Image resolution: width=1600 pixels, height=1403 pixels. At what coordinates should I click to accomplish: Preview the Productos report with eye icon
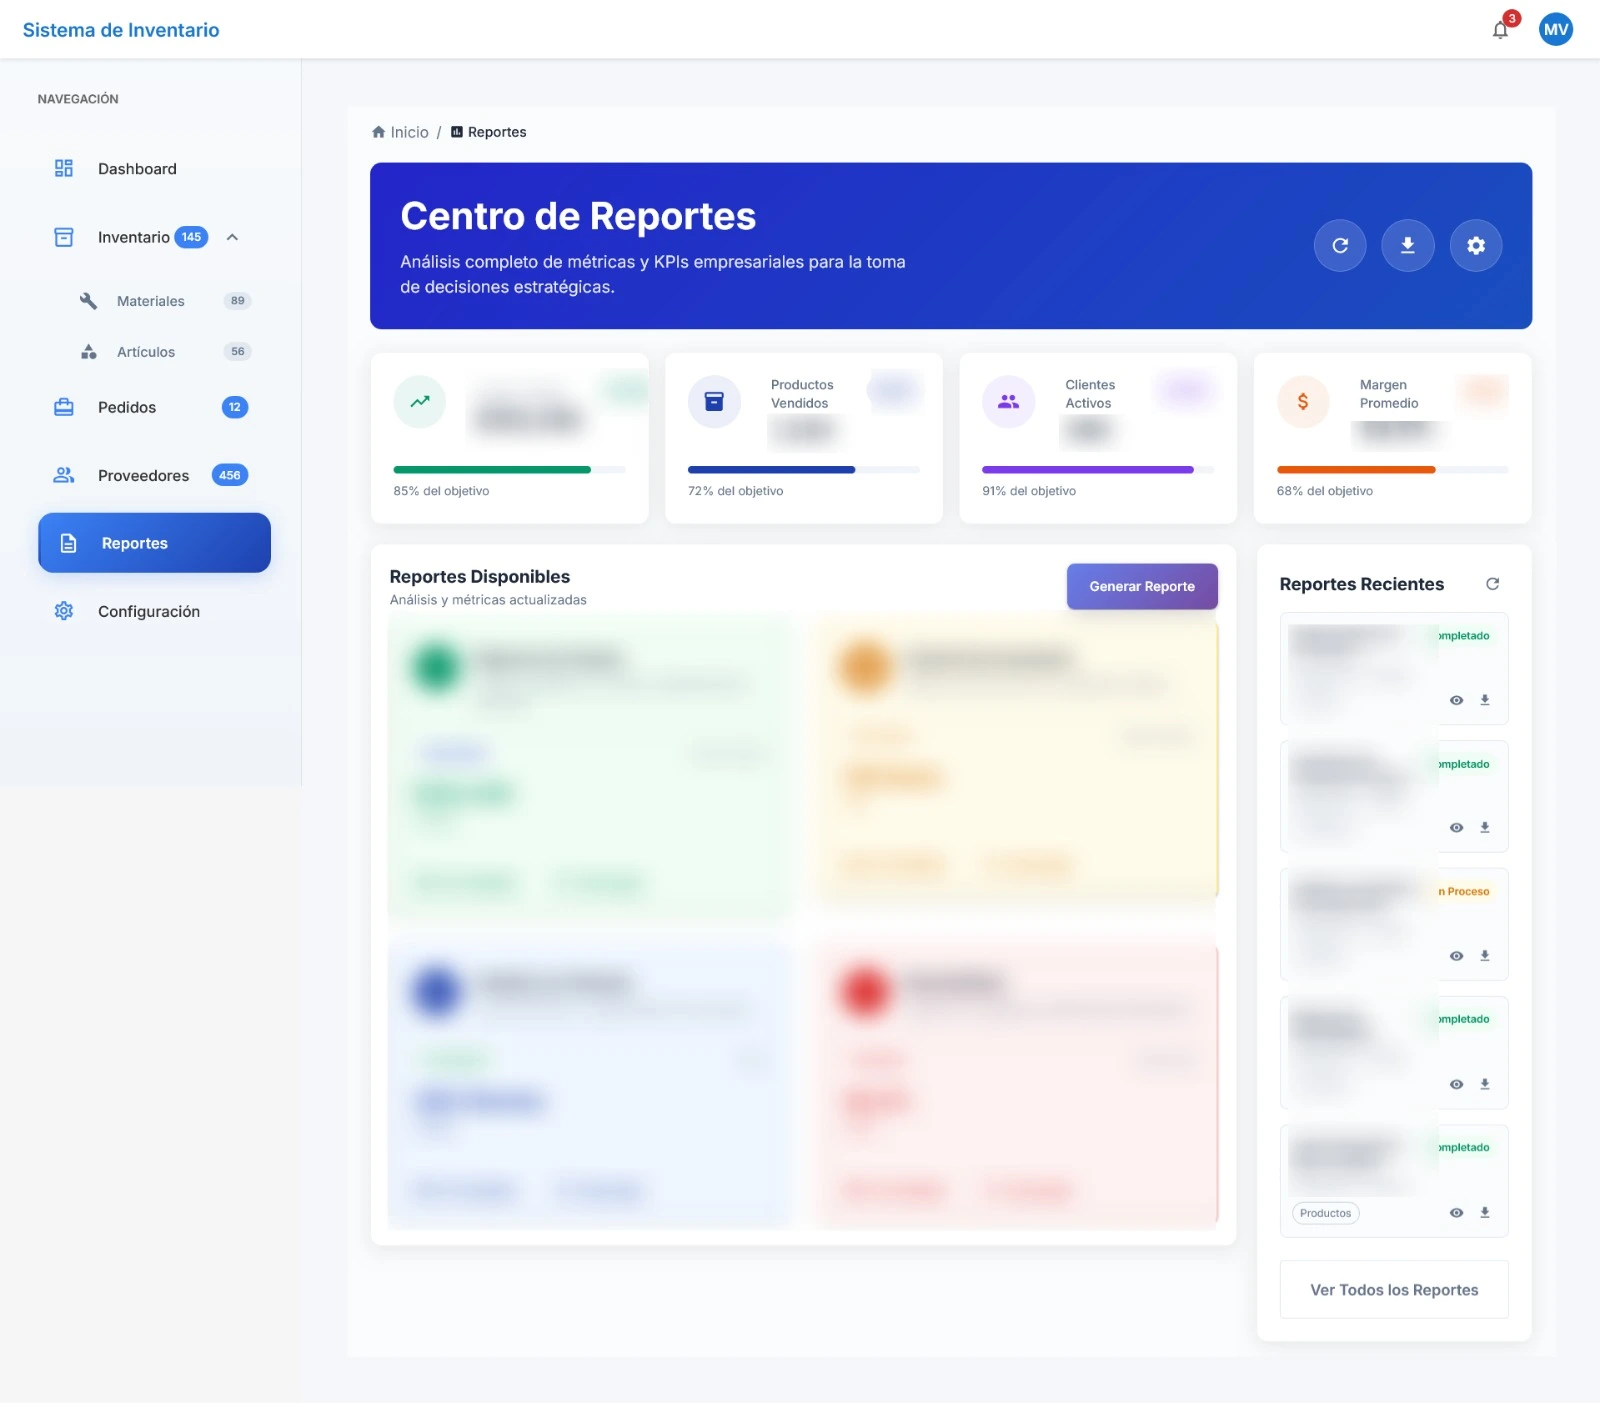pyautogui.click(x=1456, y=1213)
